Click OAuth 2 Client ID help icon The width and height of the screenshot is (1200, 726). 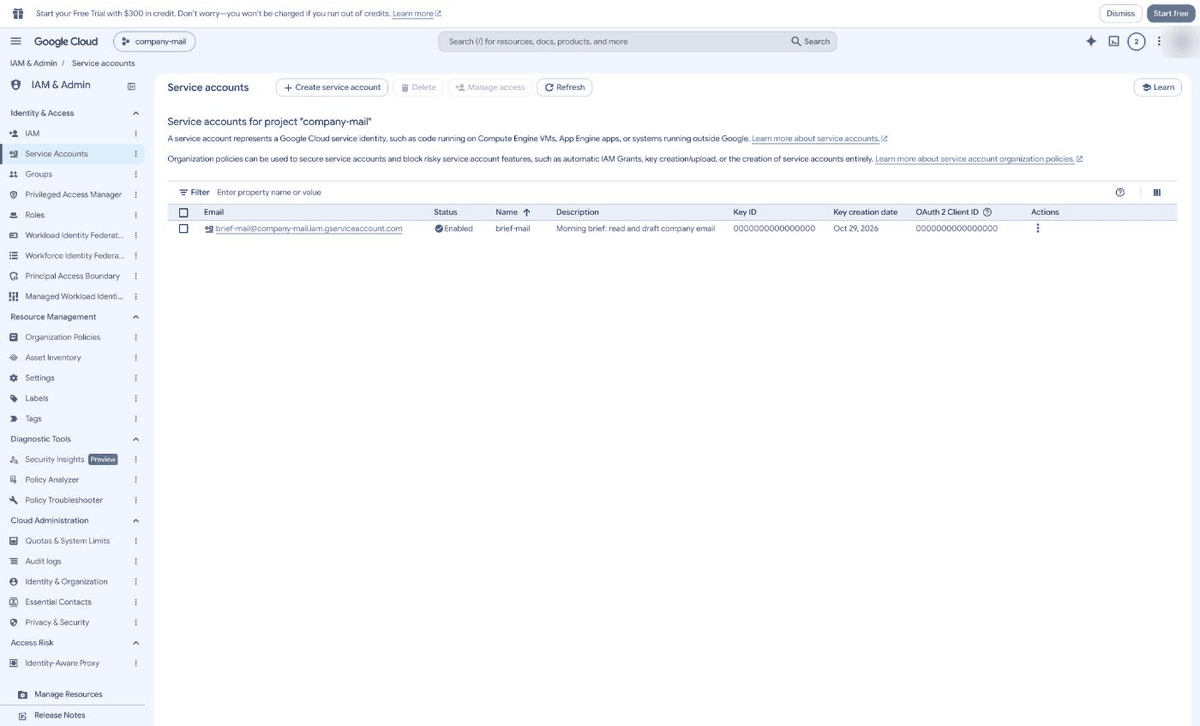(x=987, y=212)
